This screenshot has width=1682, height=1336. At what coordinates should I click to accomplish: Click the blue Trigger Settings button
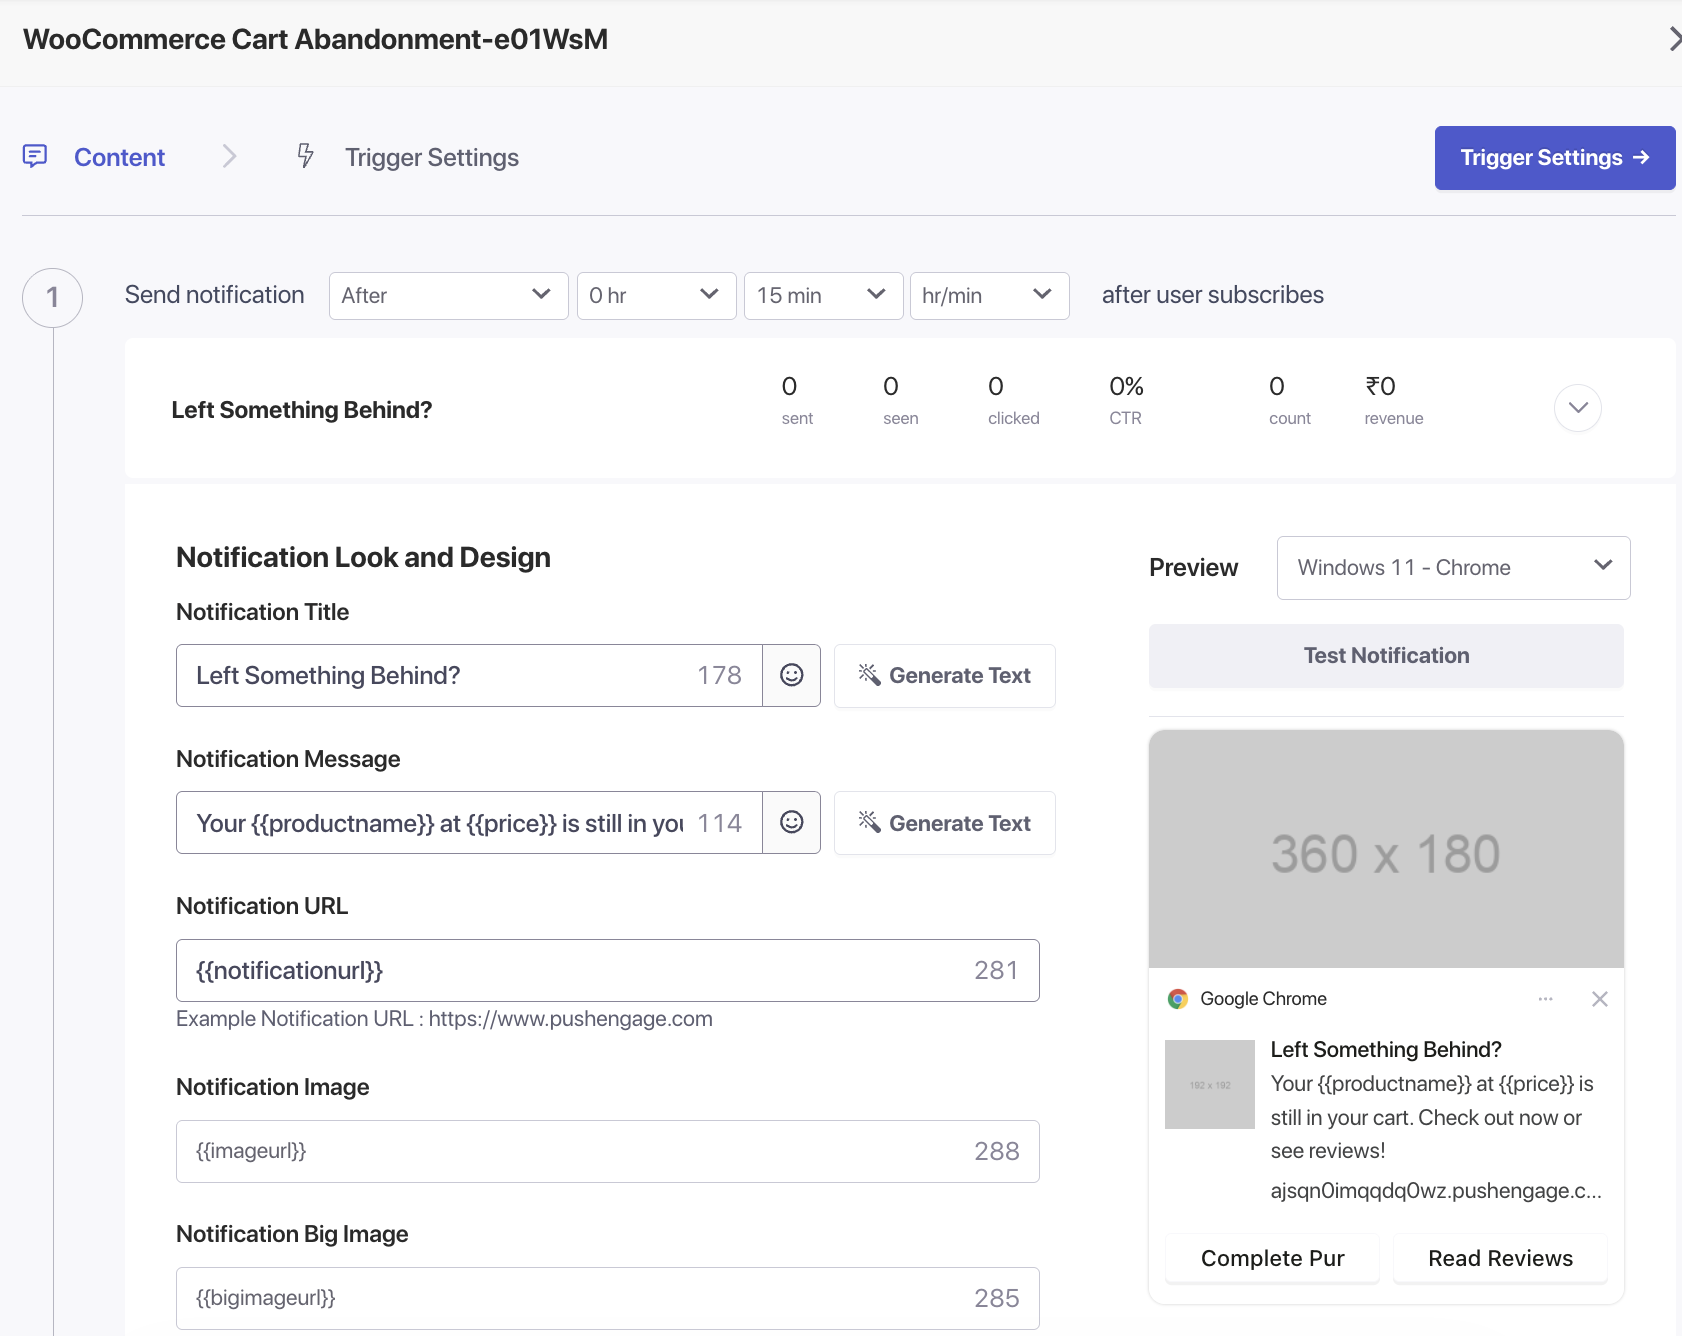tap(1554, 158)
